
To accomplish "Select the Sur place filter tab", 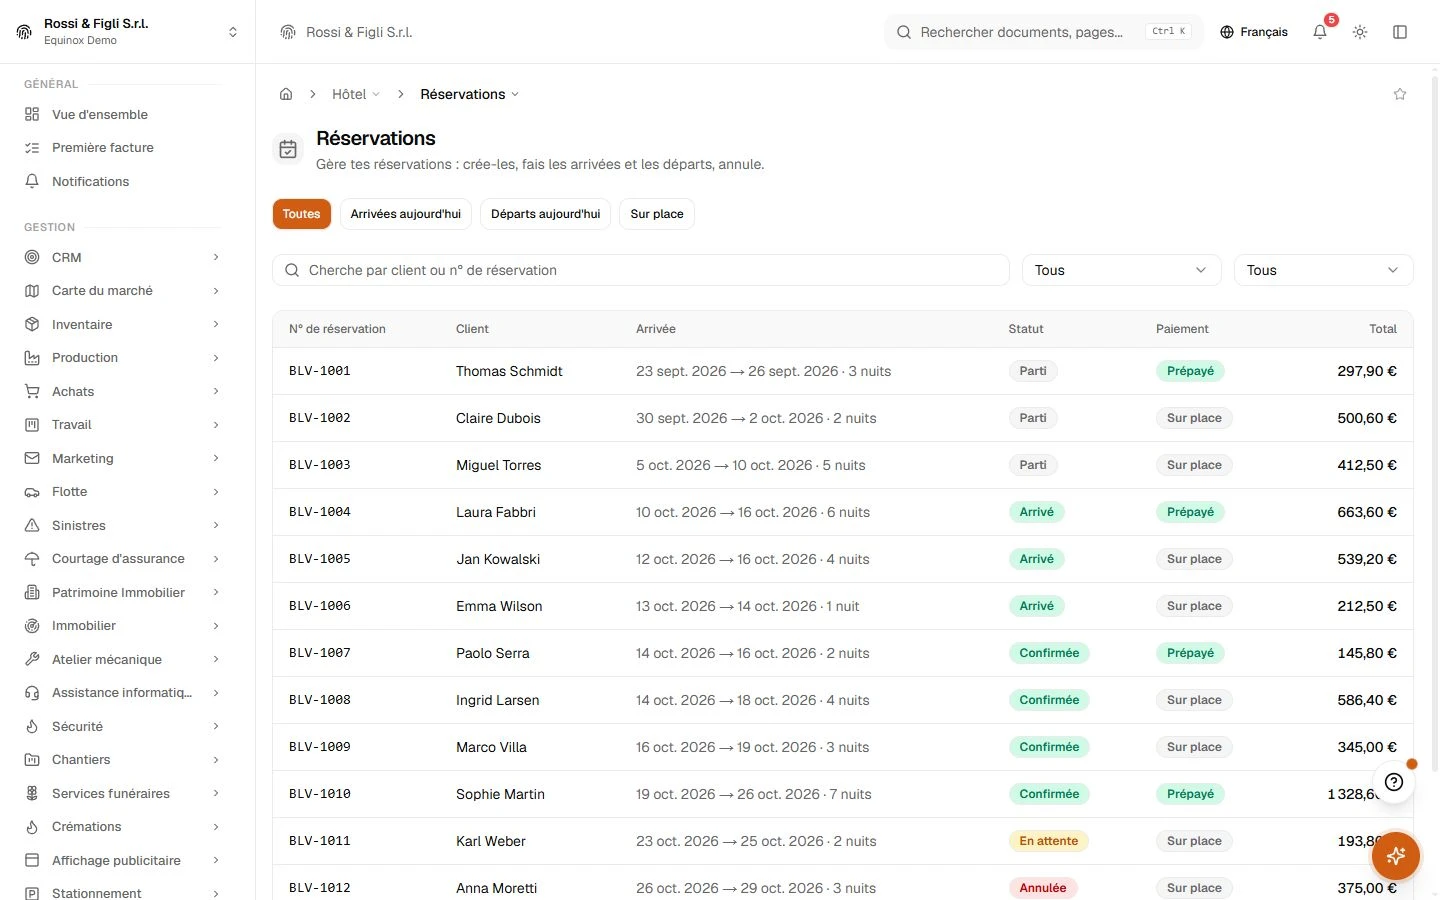I will (657, 214).
